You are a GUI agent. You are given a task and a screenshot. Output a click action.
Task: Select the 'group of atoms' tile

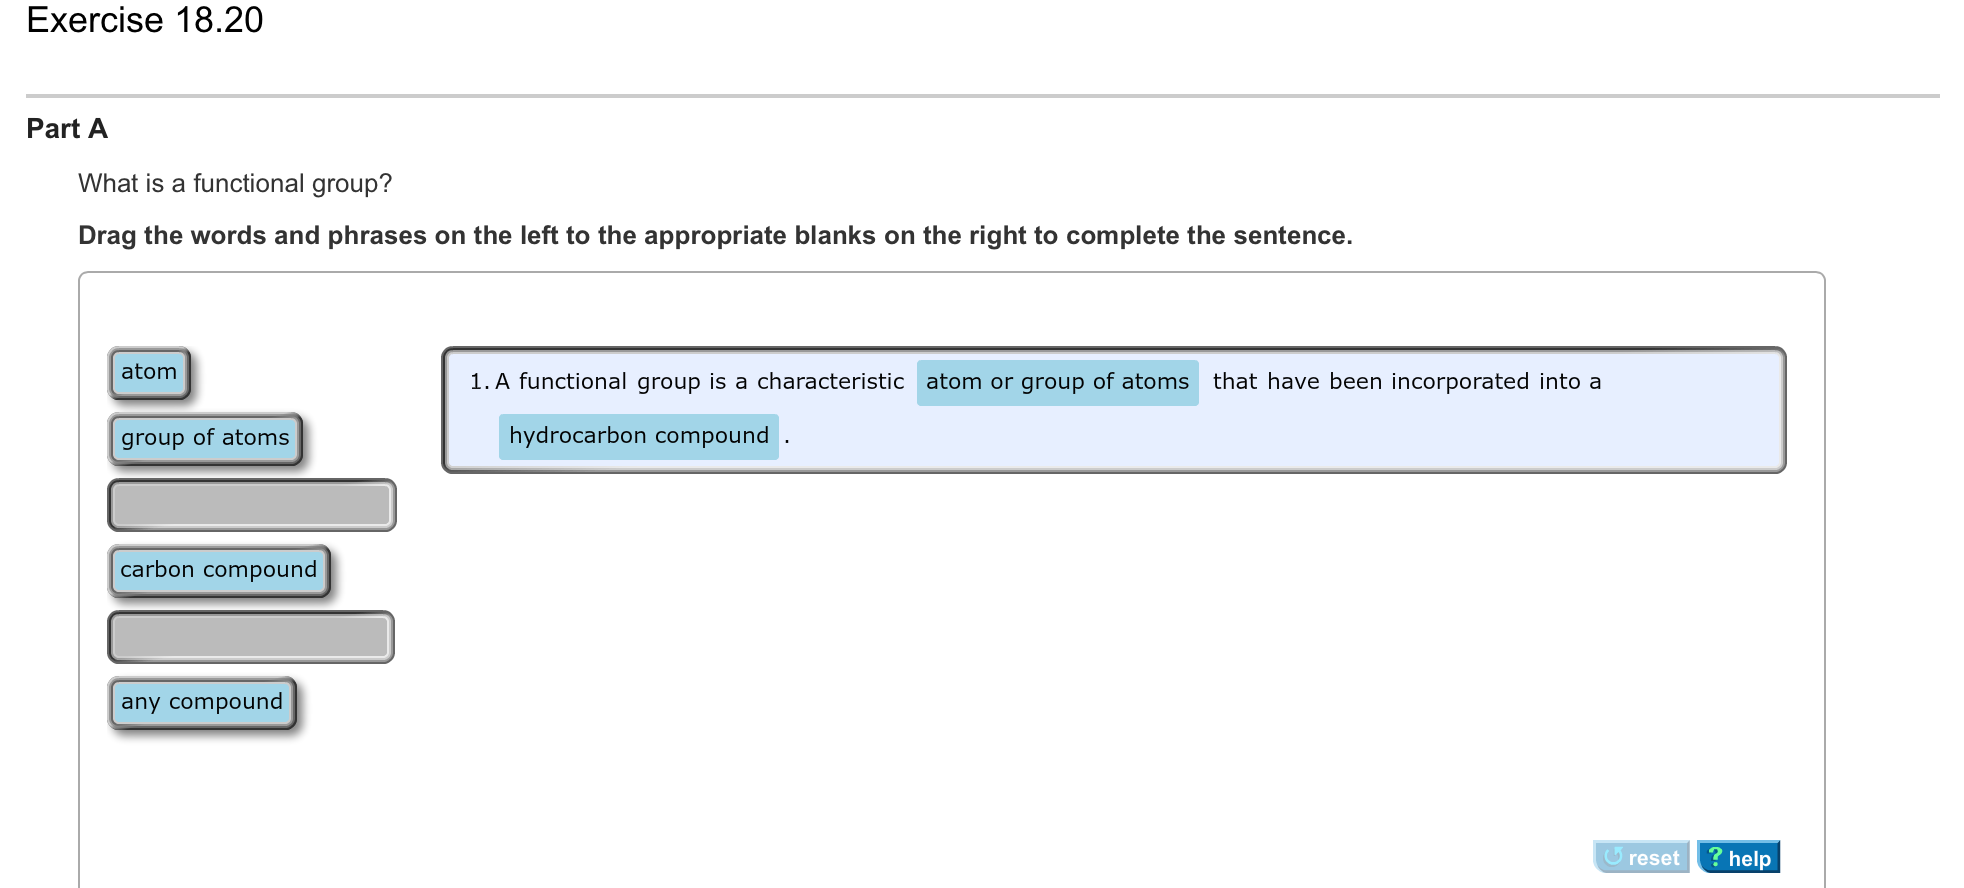[x=205, y=438]
